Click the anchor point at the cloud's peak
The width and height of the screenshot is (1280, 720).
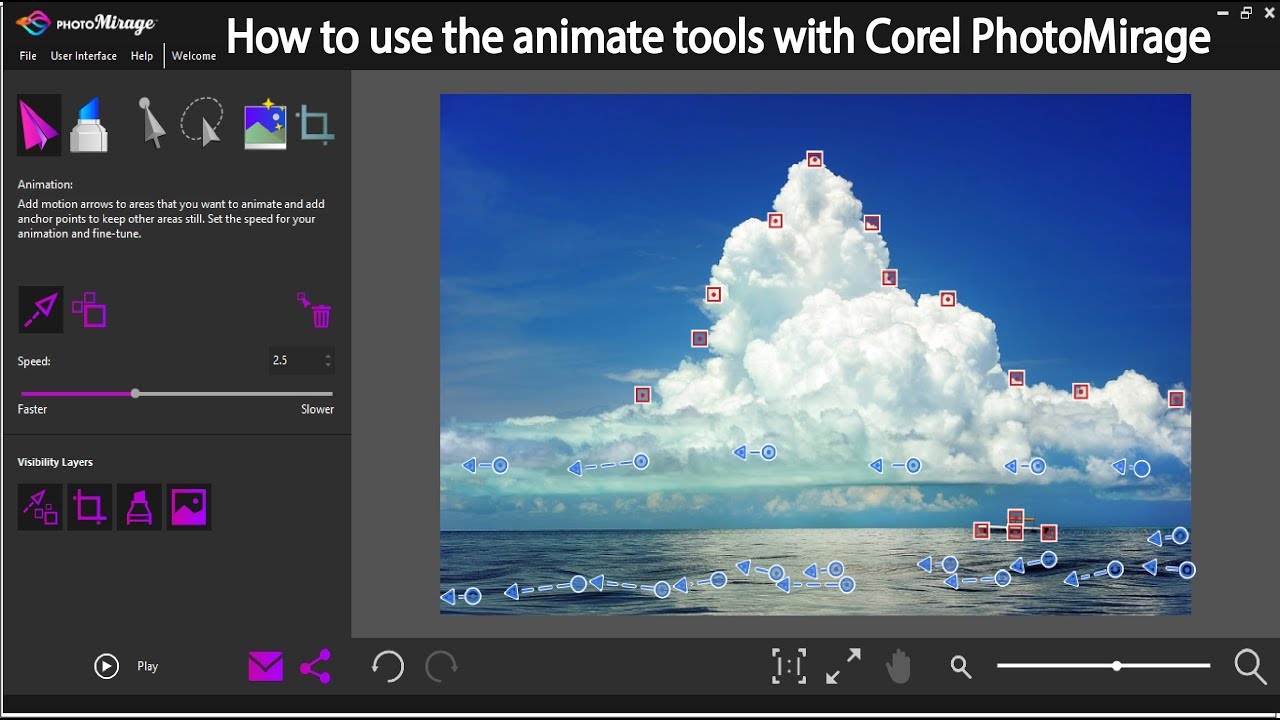tap(815, 159)
